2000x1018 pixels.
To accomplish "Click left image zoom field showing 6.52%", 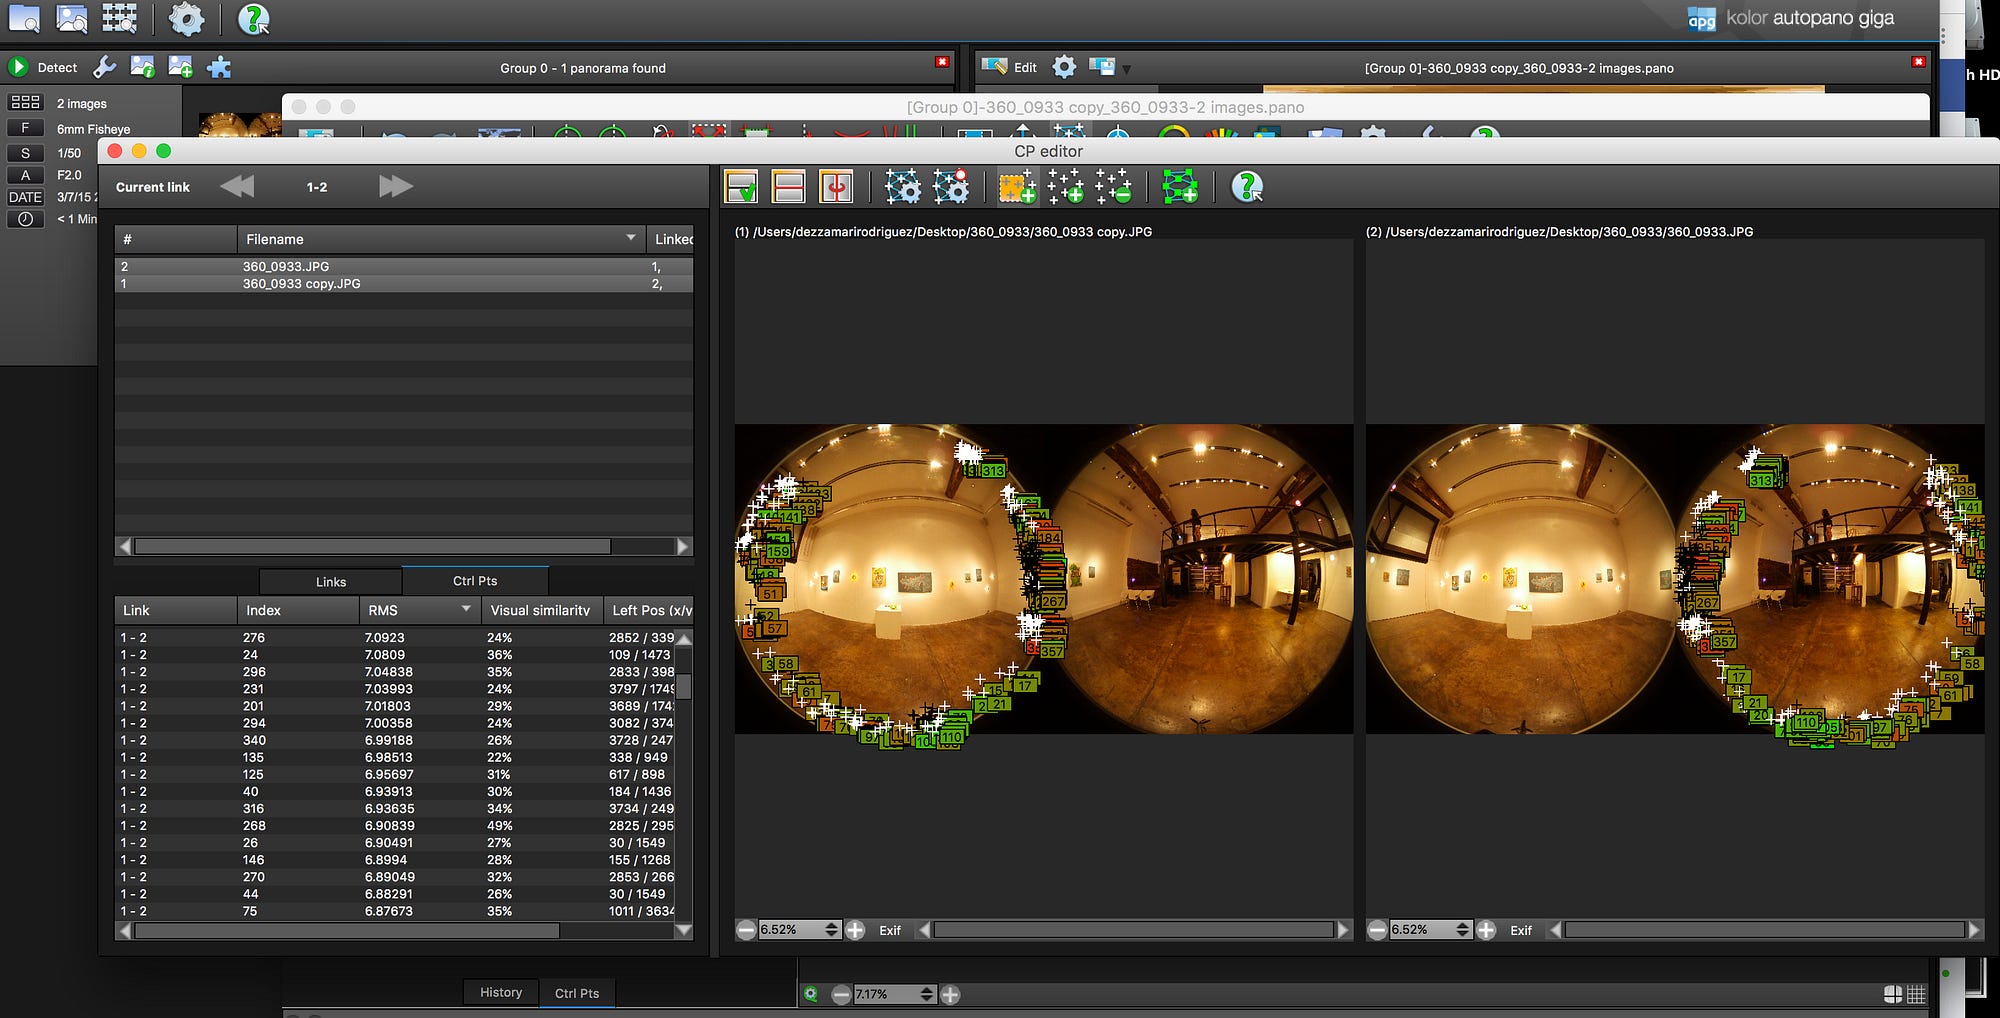I will [x=791, y=930].
